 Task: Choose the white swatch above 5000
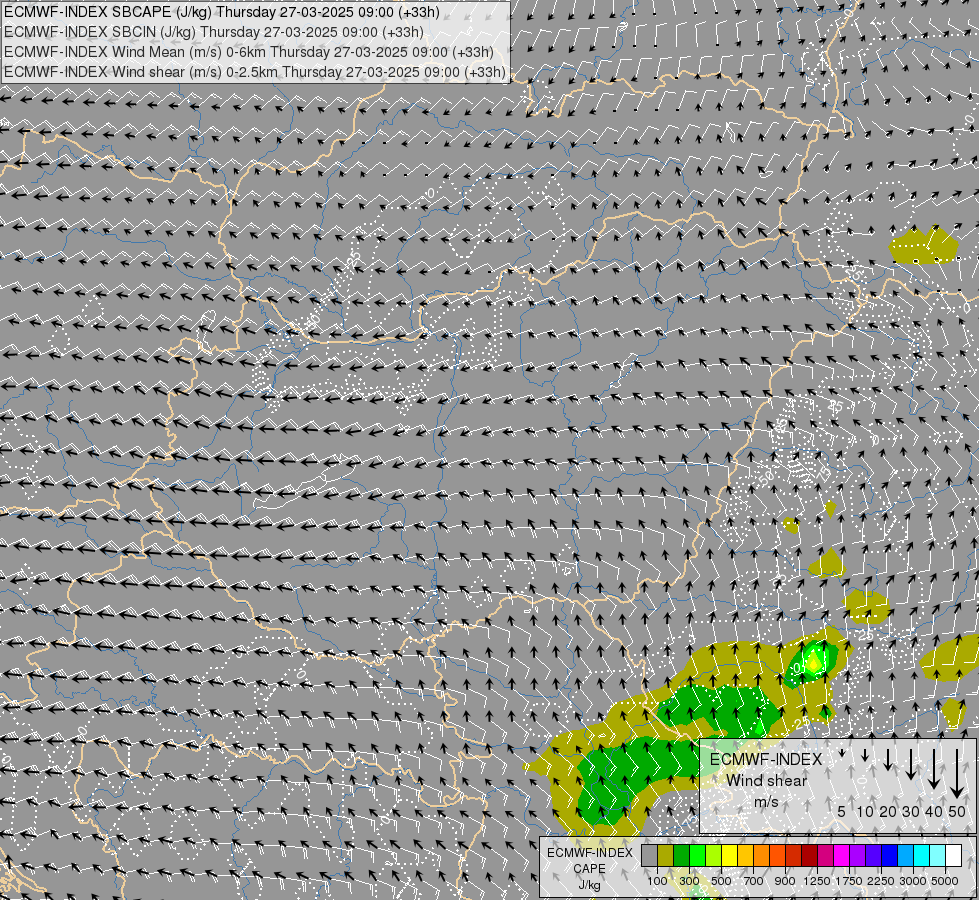click(955, 856)
